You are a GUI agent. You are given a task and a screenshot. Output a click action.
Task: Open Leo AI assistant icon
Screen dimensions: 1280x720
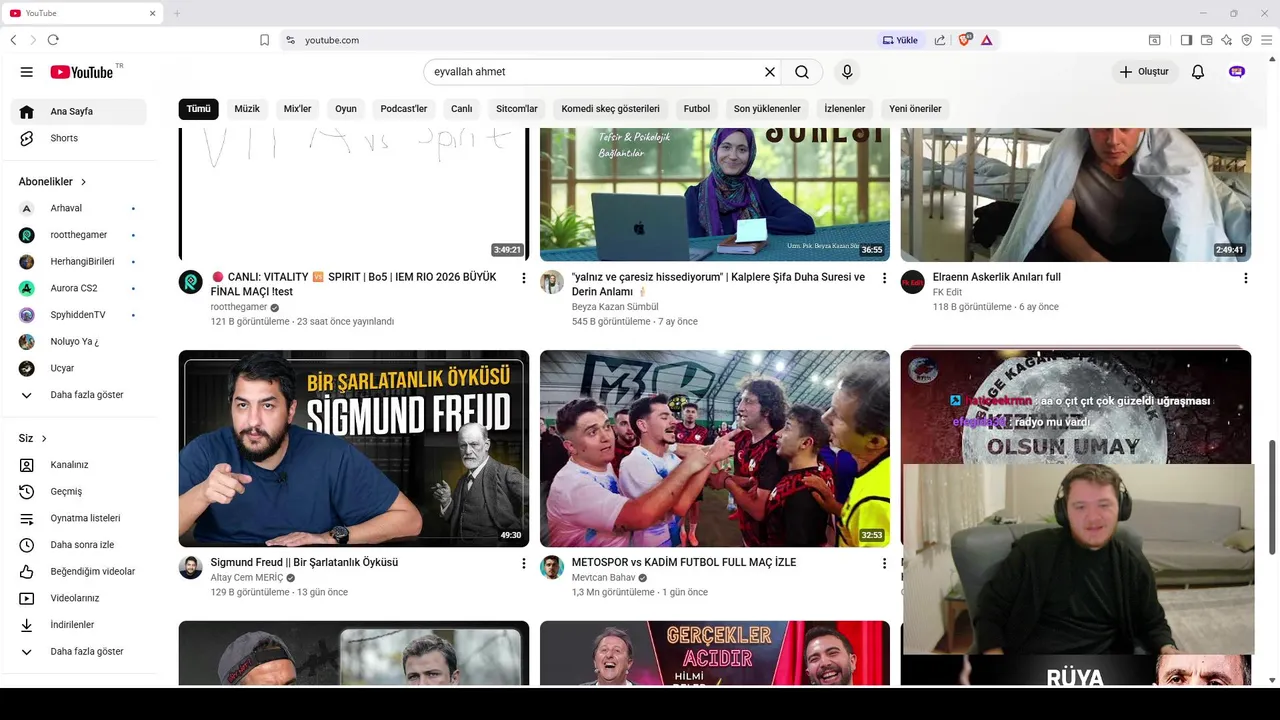click(x=1226, y=40)
